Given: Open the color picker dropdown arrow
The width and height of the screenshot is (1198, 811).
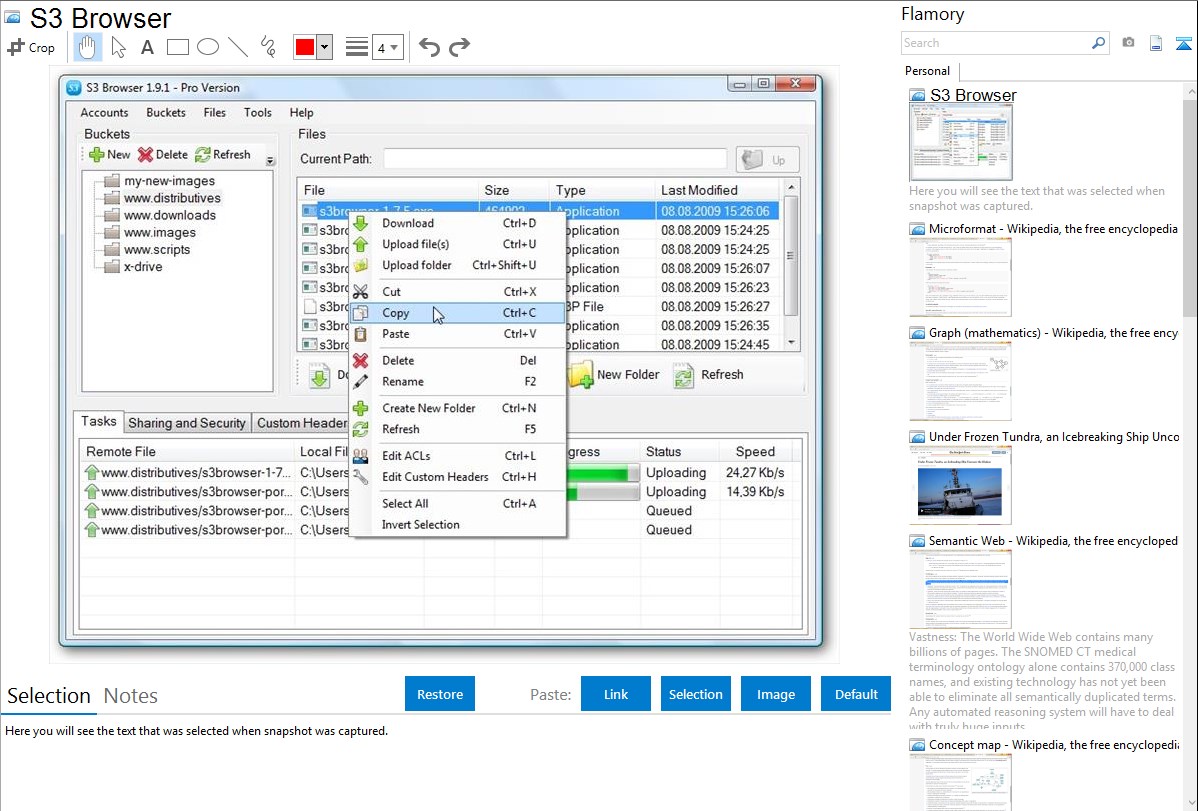Looking at the screenshot, I should click(324, 47).
